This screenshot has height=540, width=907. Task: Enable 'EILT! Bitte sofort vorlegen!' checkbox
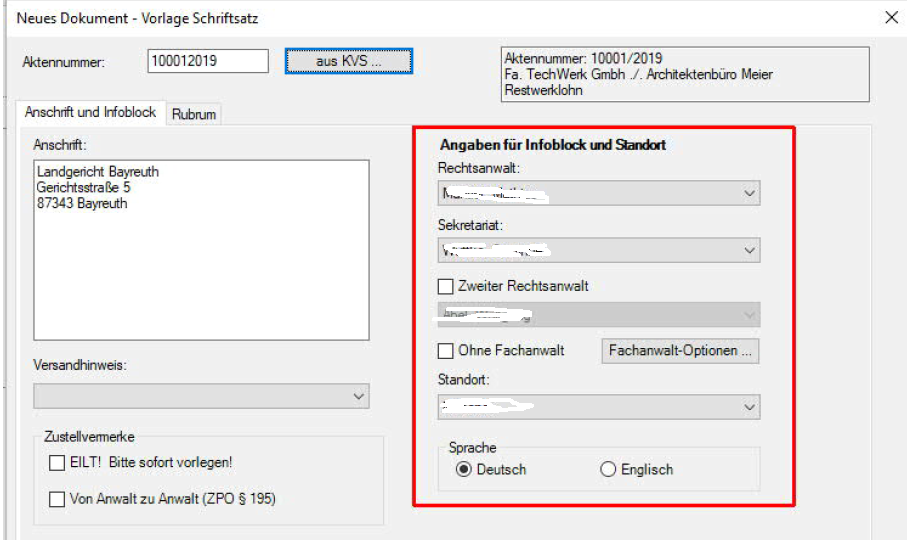[x=57, y=463]
